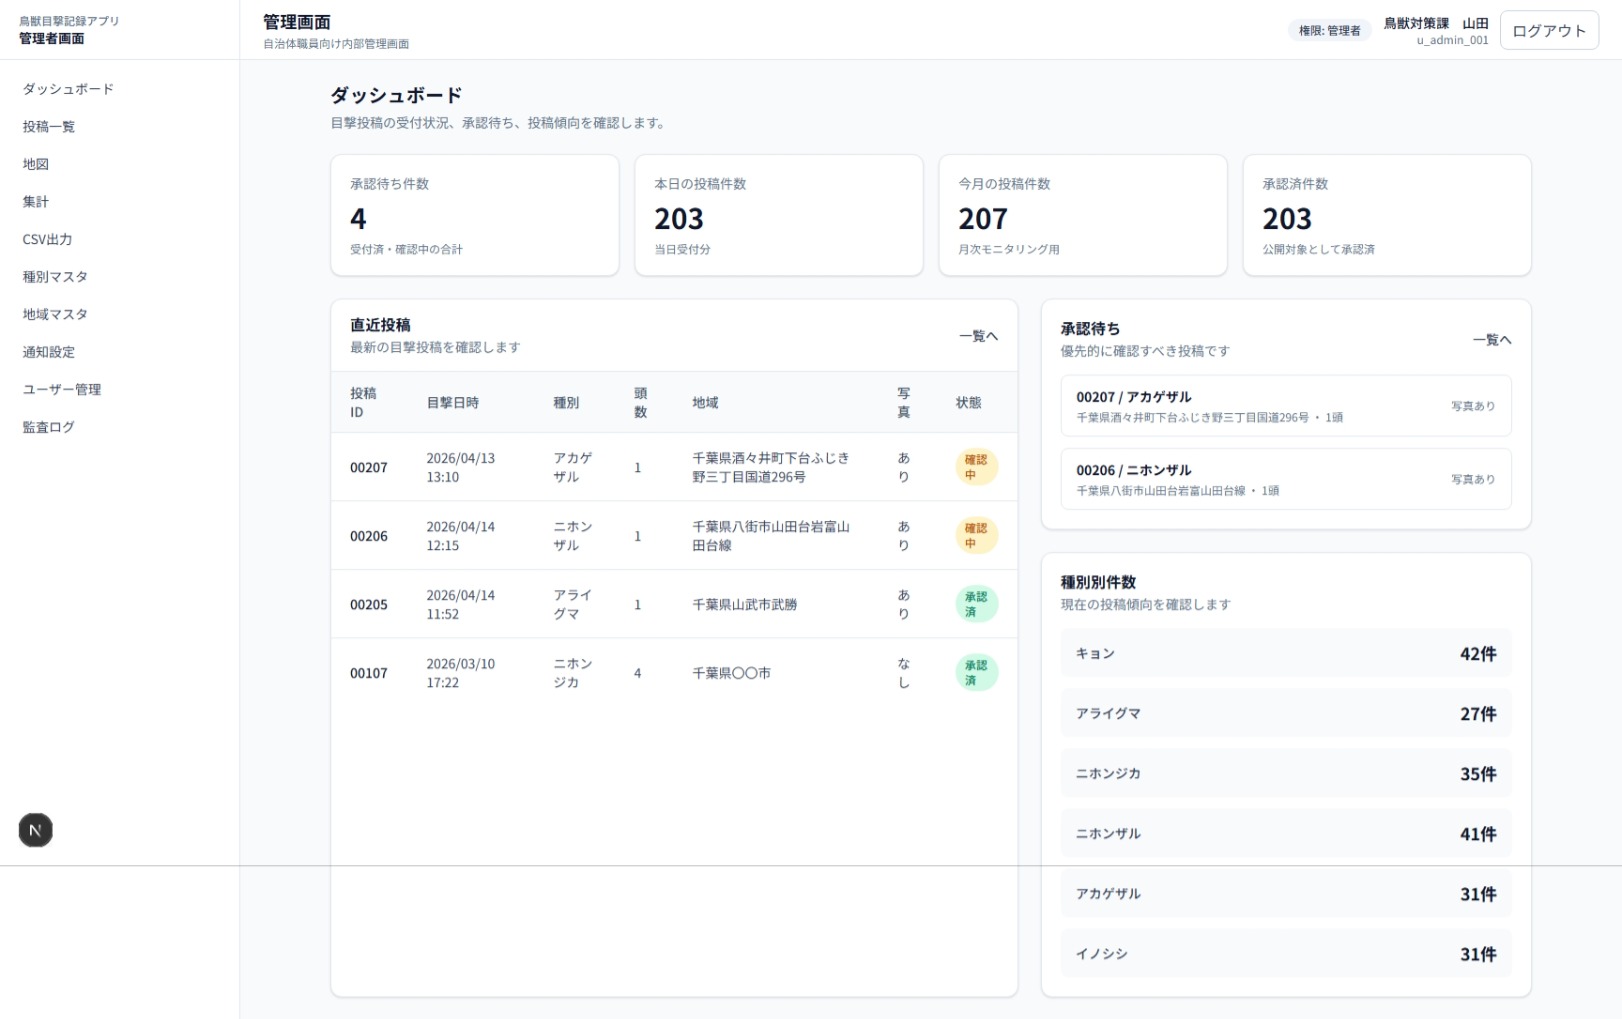Click the round Next.js dev tools icon
The image size is (1622, 1019).
coord(36,830)
